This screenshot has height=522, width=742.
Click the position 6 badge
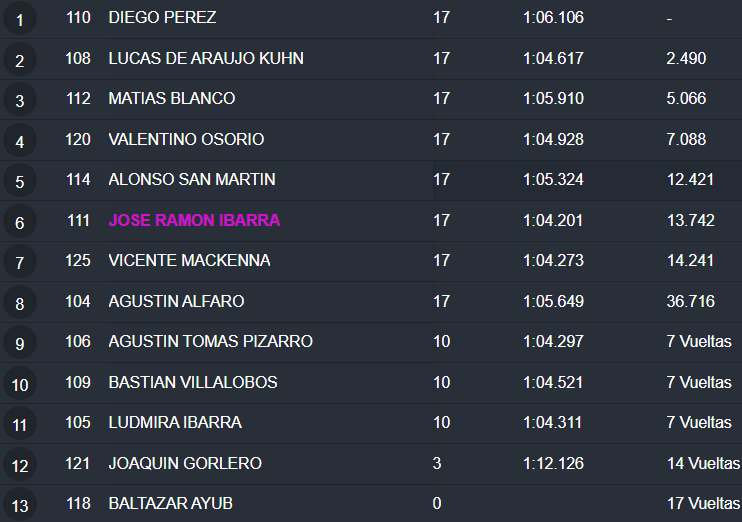click(x=20, y=222)
